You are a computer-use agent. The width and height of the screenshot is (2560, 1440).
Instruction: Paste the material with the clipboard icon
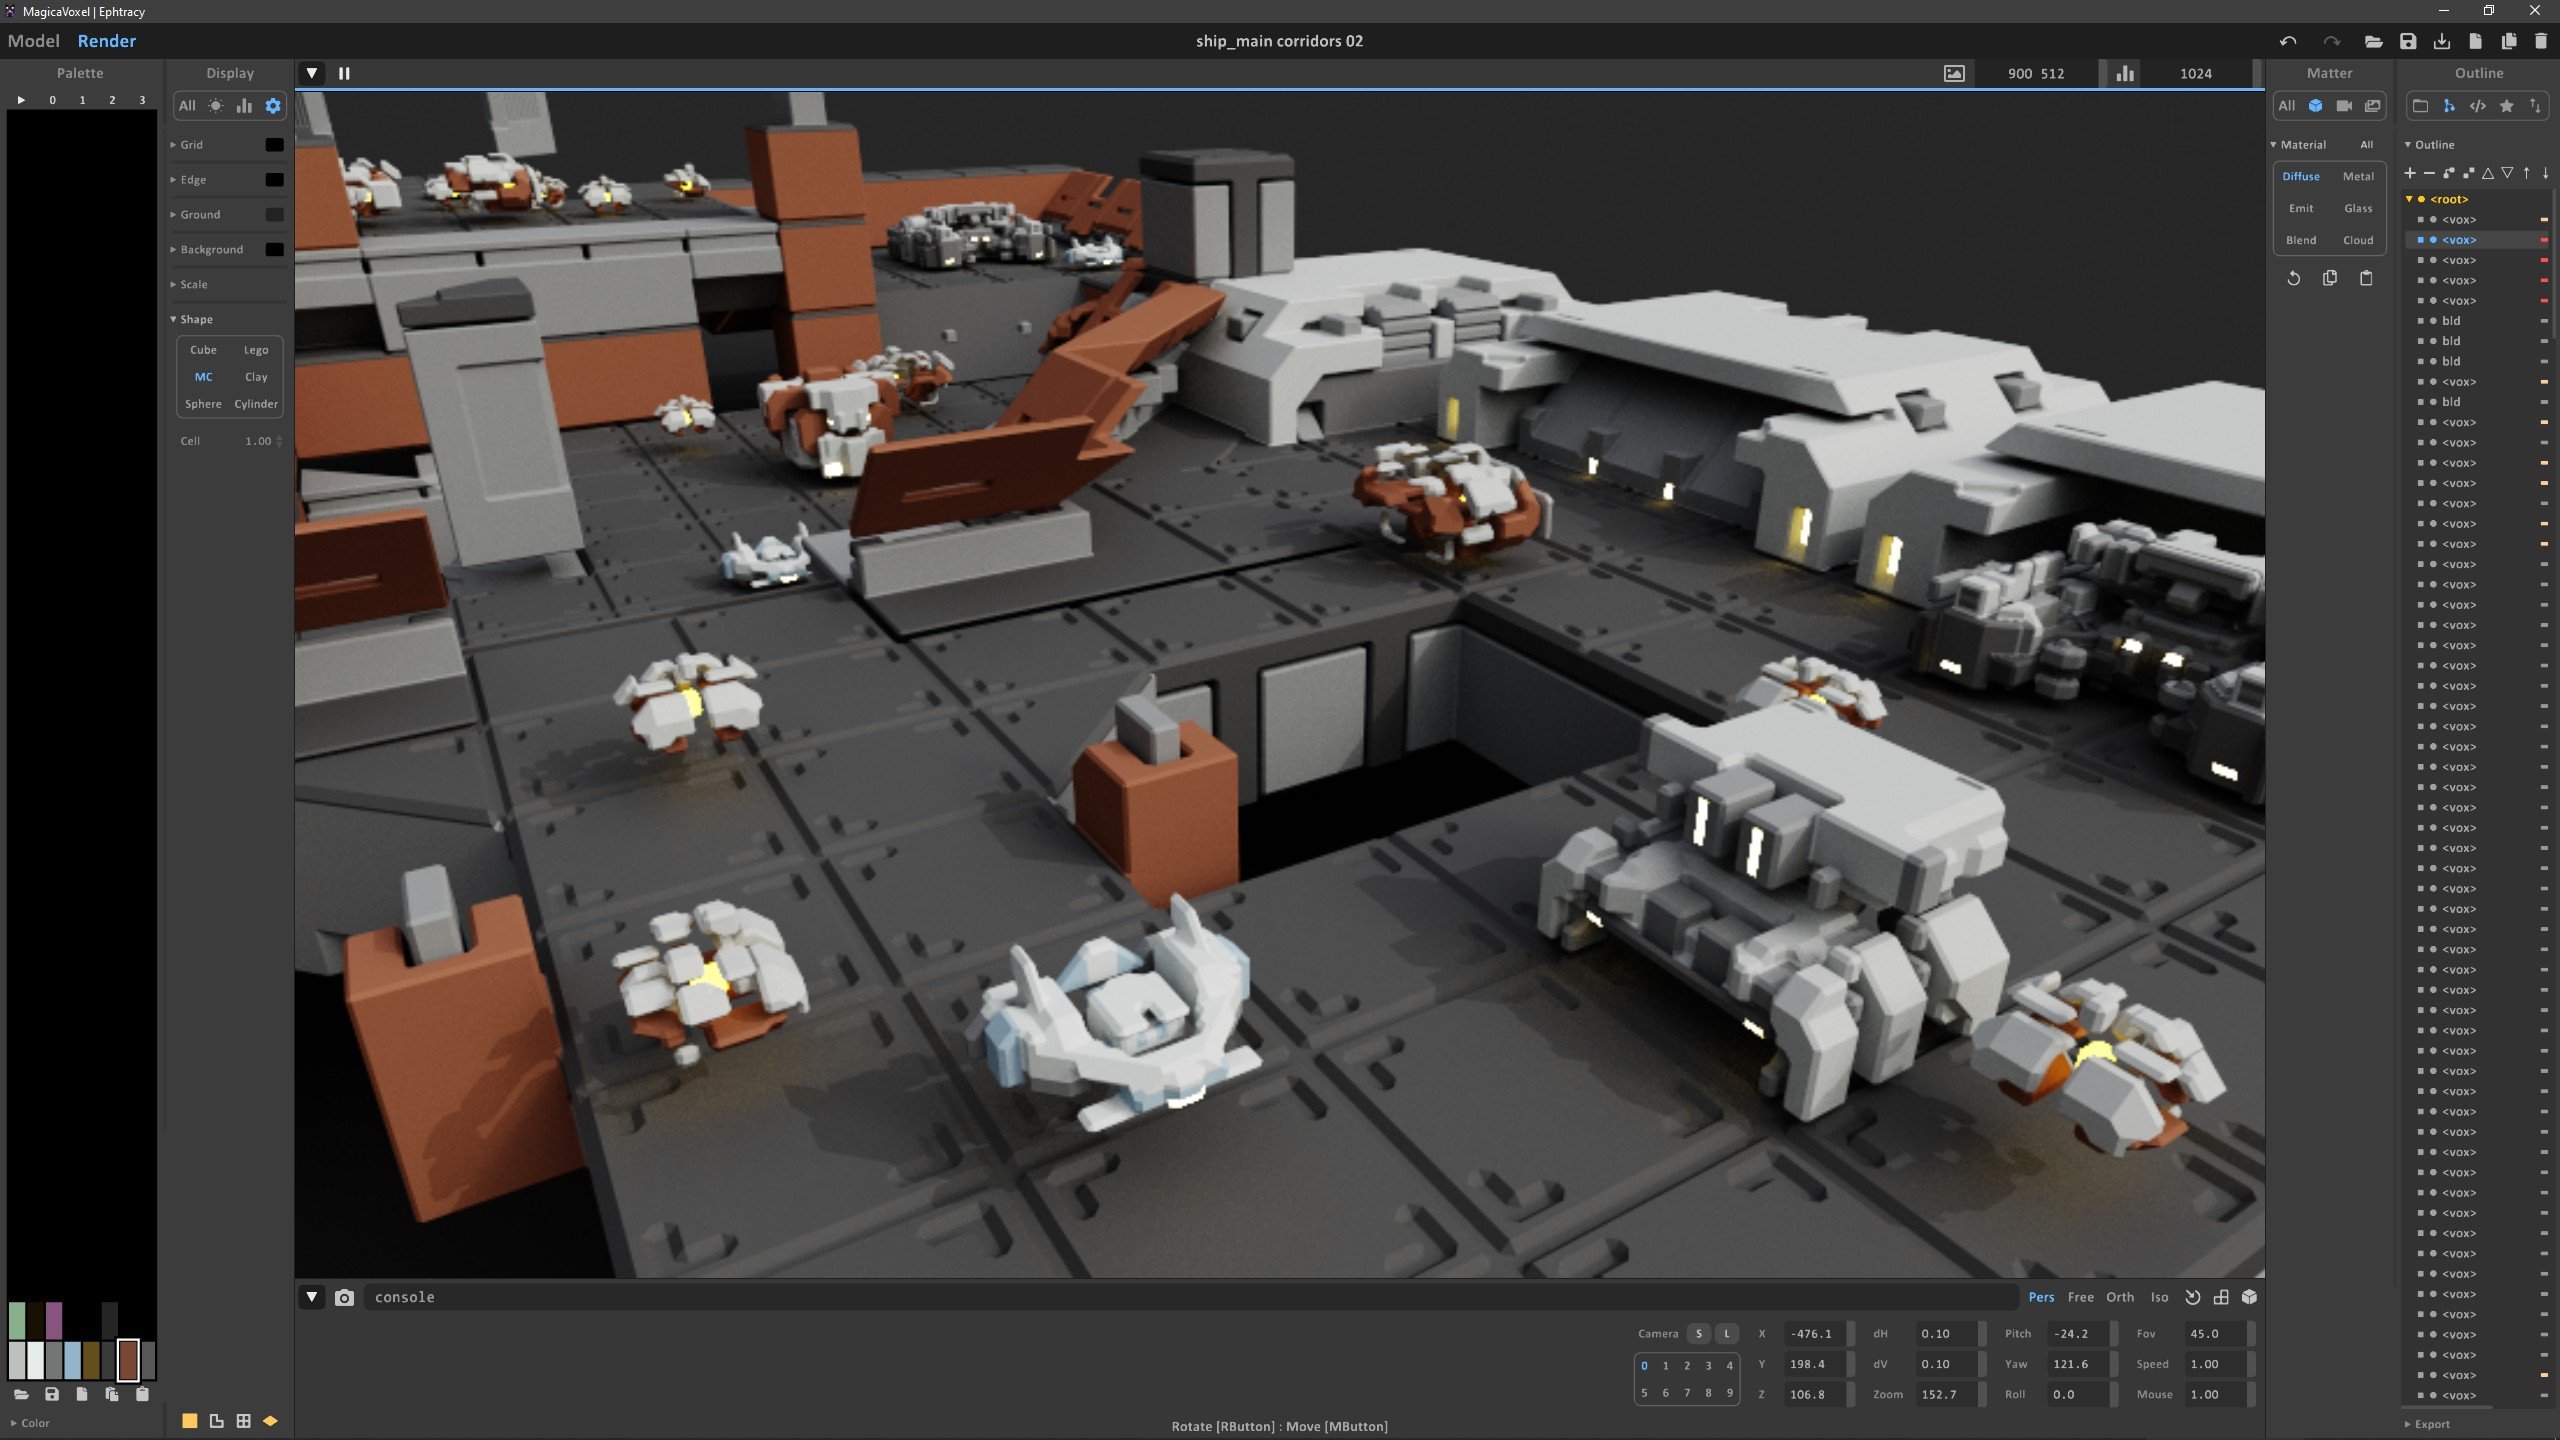click(2366, 278)
